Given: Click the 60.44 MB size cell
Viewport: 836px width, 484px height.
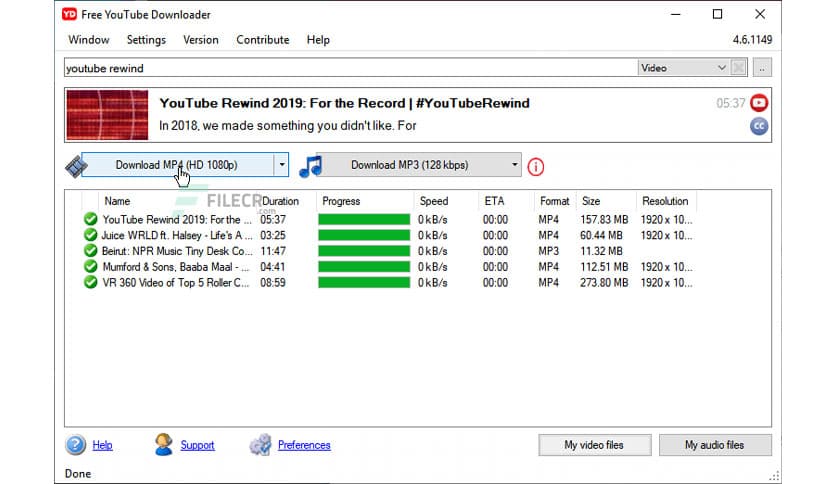Looking at the screenshot, I should click(601, 235).
